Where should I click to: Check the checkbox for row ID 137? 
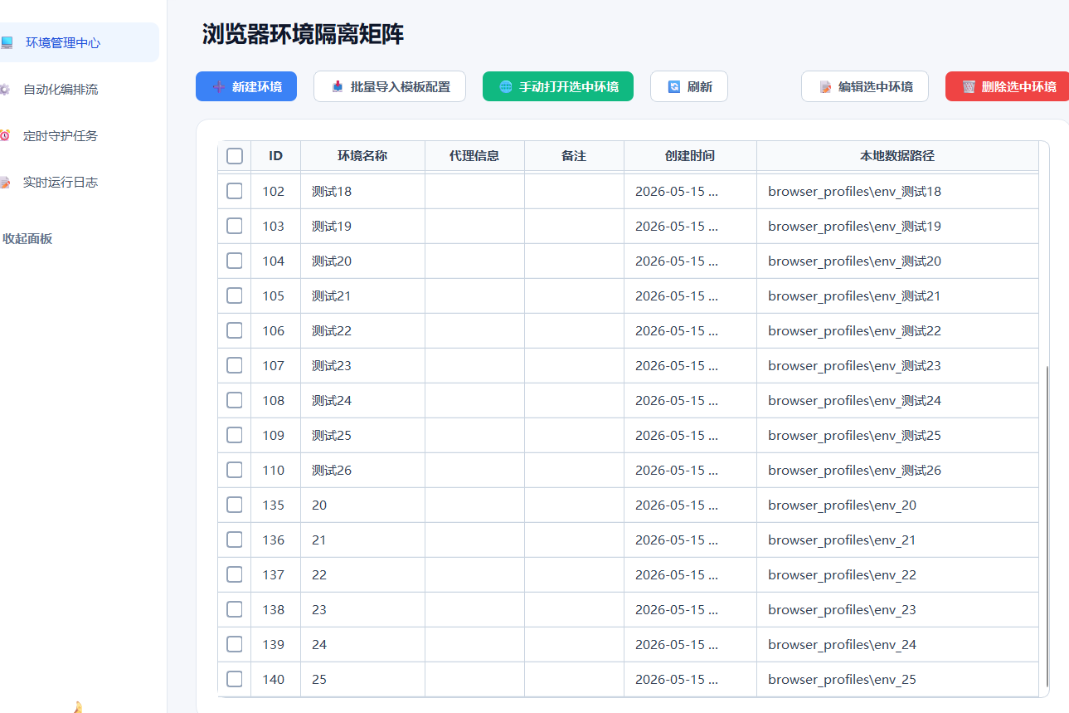tap(235, 575)
